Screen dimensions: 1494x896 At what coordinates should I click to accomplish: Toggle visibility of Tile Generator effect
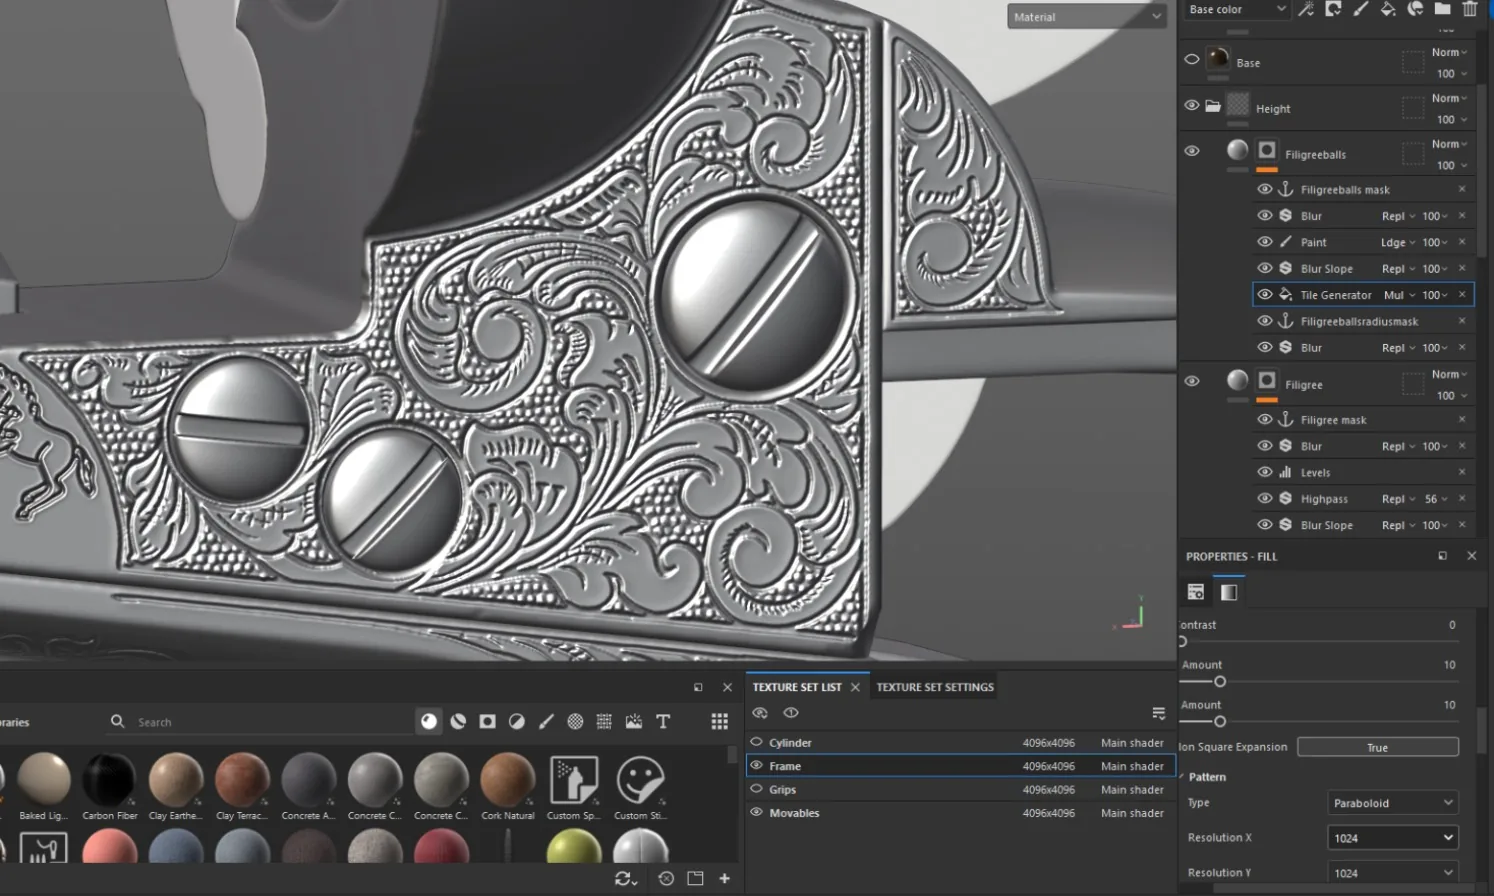coord(1265,294)
